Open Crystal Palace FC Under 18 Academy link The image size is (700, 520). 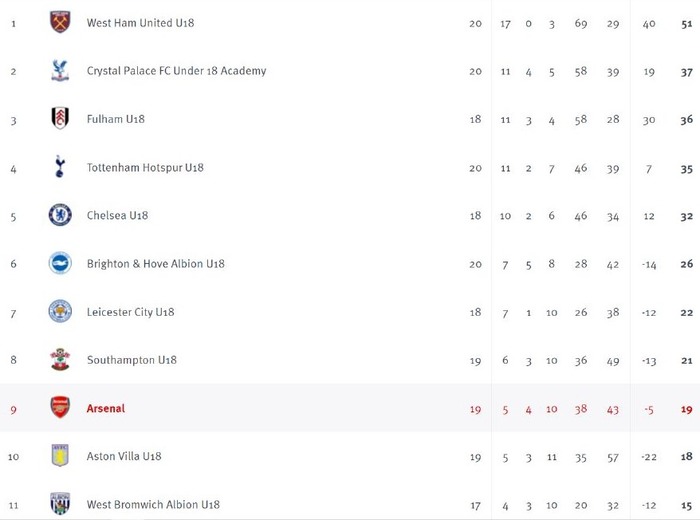176,71
